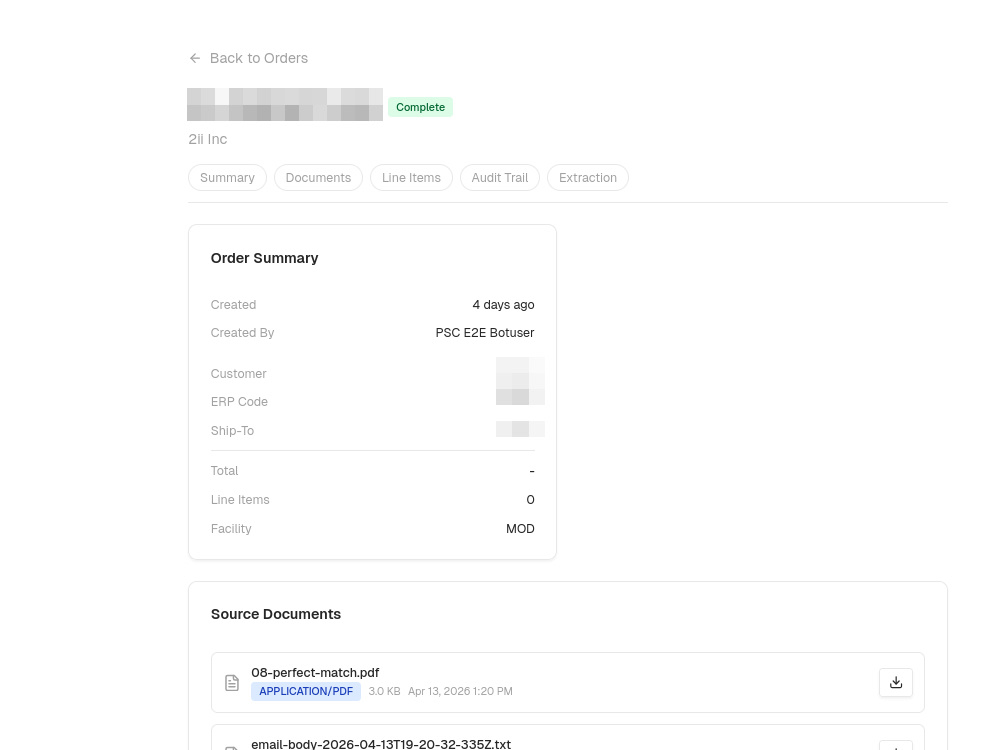Click the back arrow icon beside Back to Orders
Screen dimensions: 1000x750
pos(195,58)
